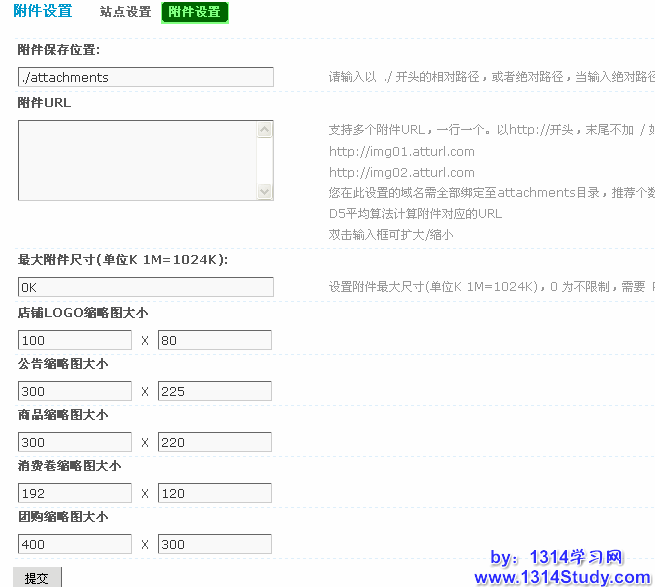Click the 附件URL scrollbar down arrow
This screenshot has width=655, height=587.
click(265, 192)
